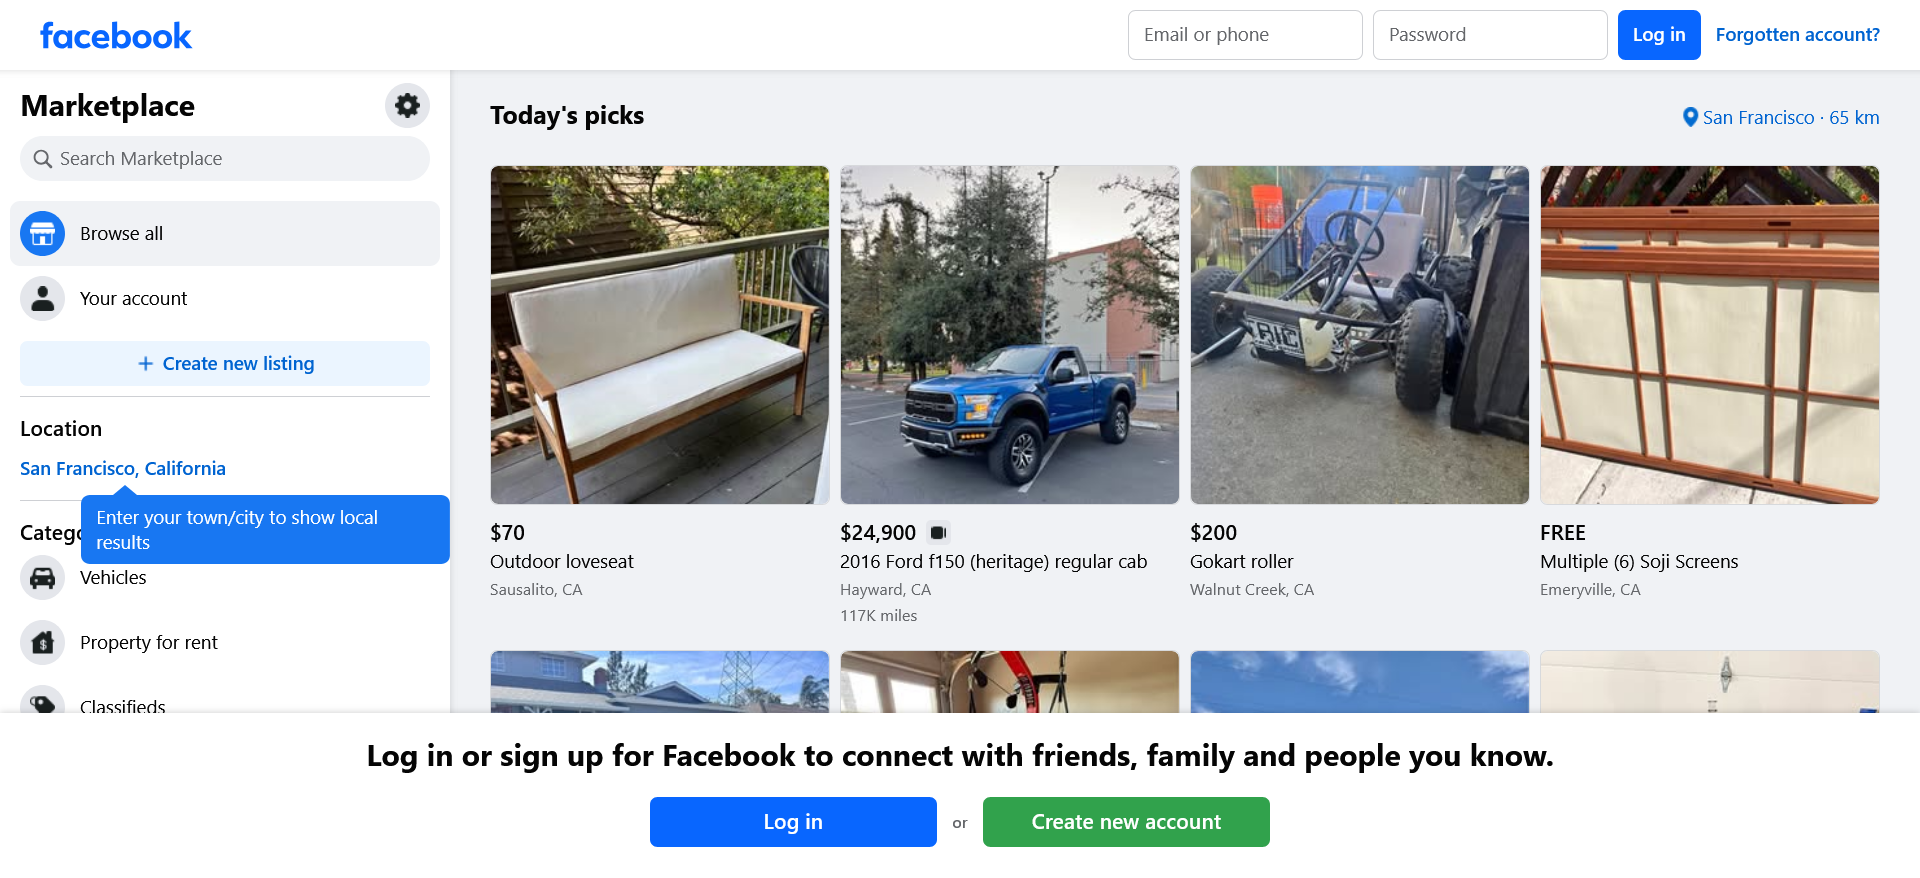Open the Gokart roller listing photo

pos(1359,334)
